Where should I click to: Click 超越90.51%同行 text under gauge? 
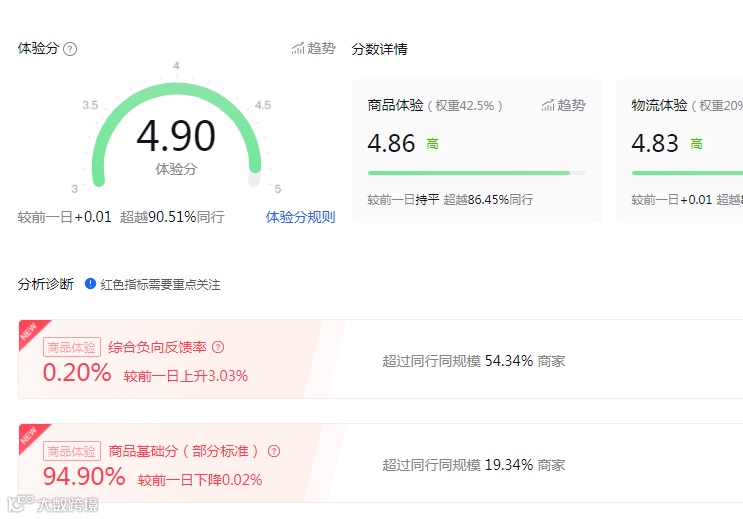[172, 217]
